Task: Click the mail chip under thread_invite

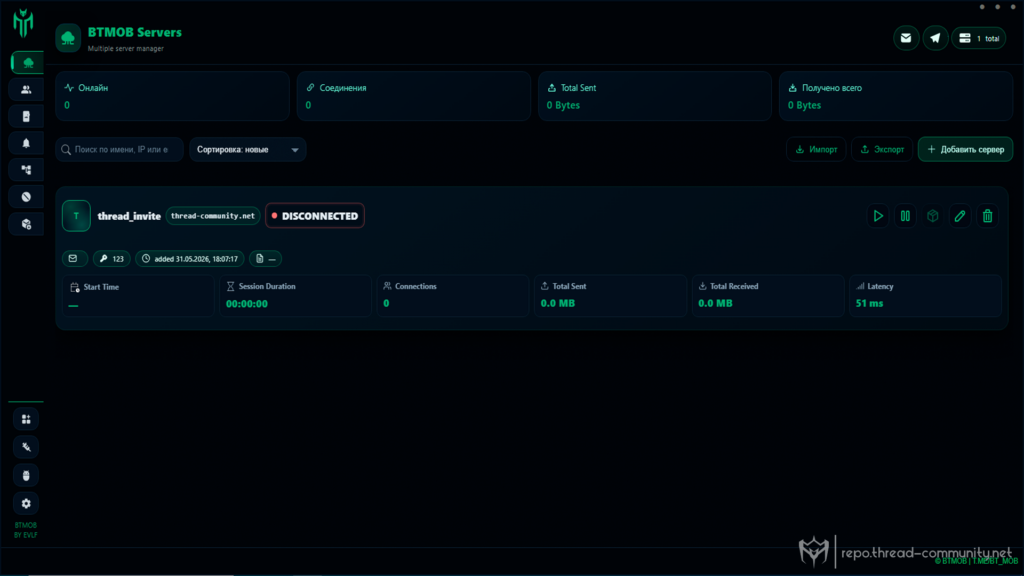Action: click(74, 259)
